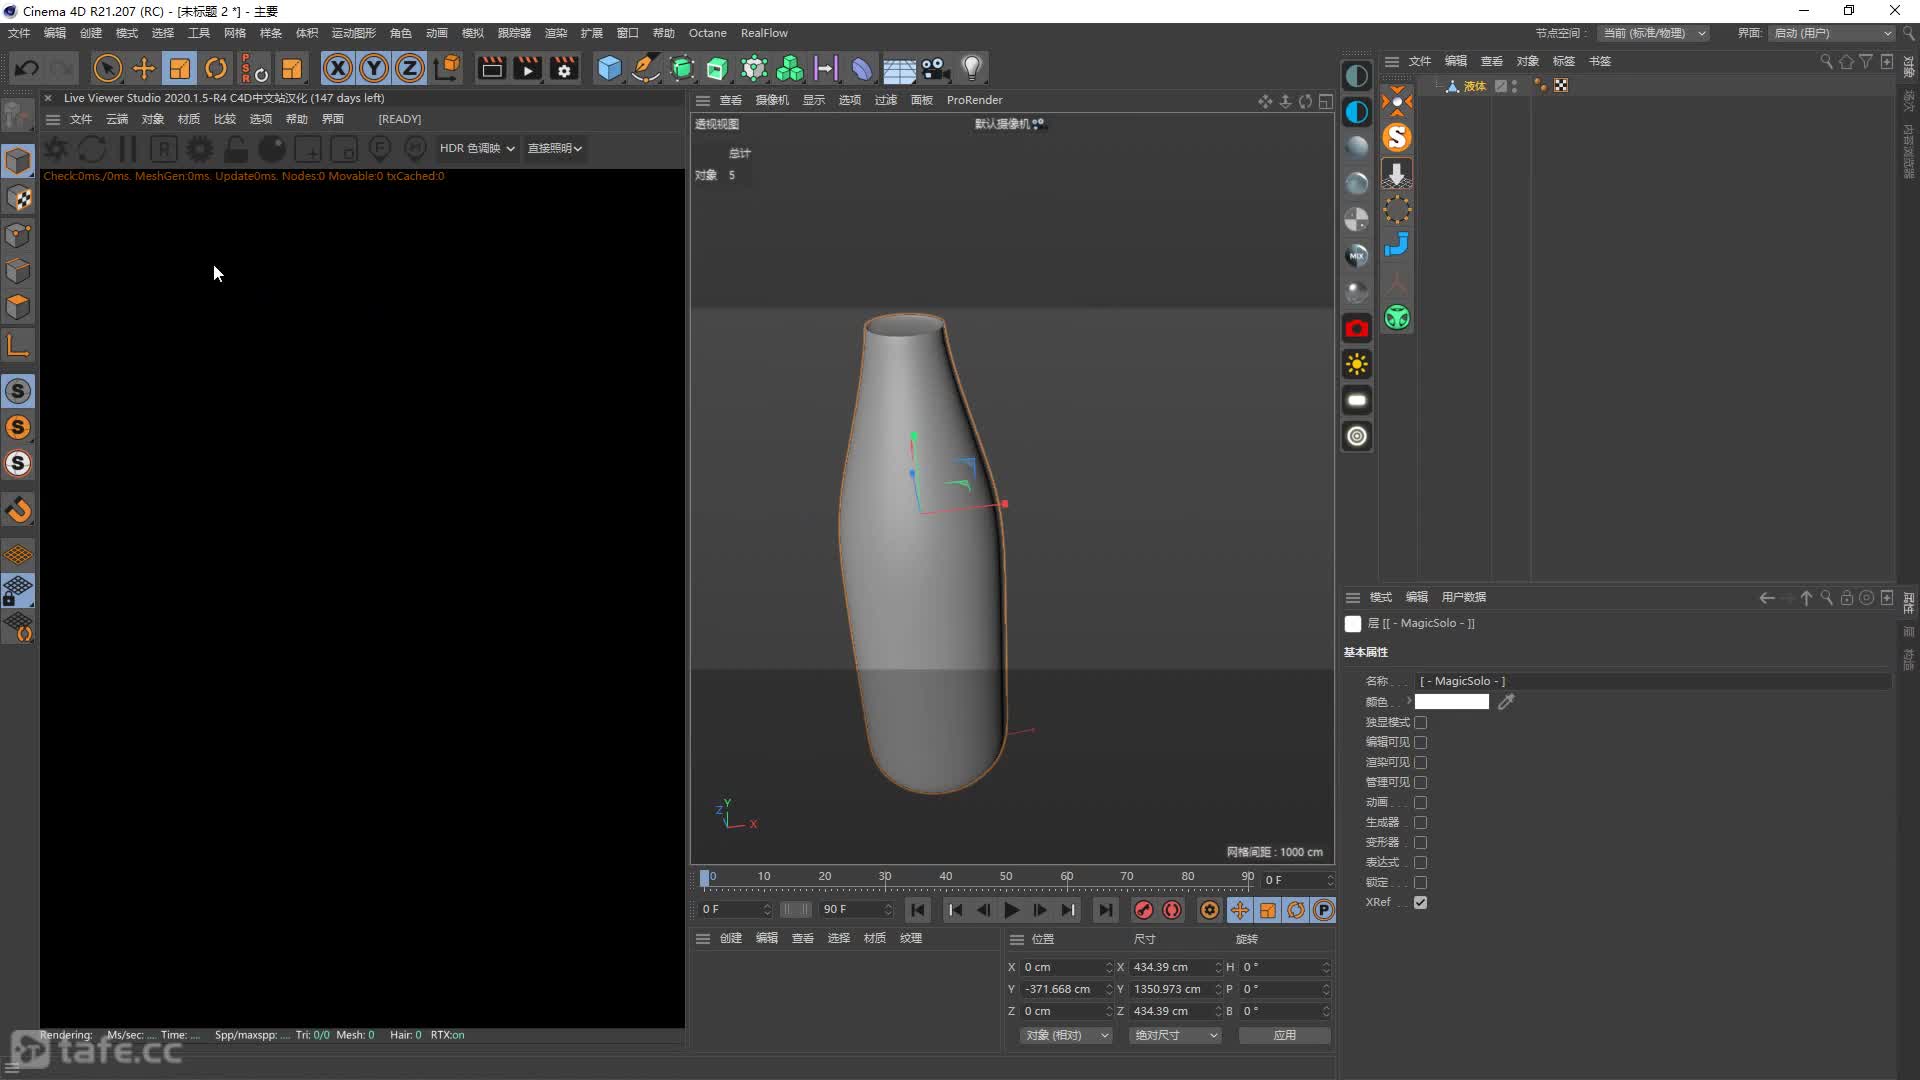This screenshot has height=1080, width=1920.
Task: Click the Y position -371.668 cm field
Action: (x=1066, y=989)
